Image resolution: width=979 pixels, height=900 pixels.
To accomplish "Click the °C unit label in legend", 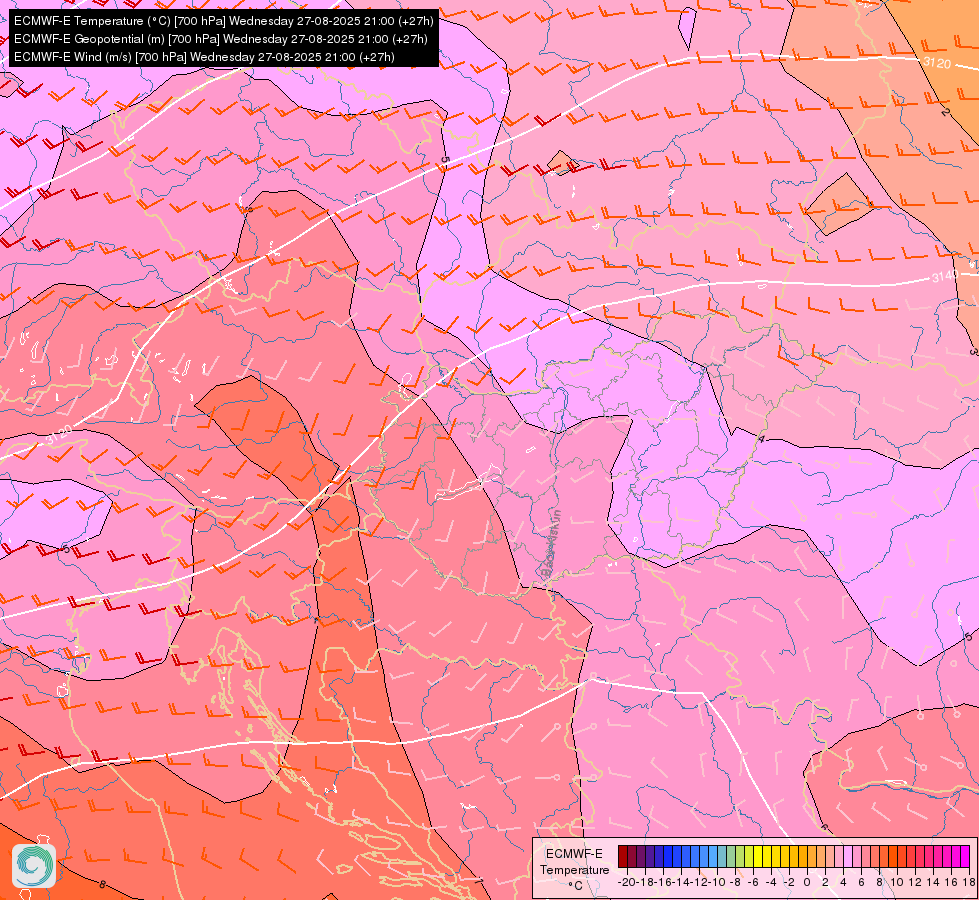I will coord(576,886).
